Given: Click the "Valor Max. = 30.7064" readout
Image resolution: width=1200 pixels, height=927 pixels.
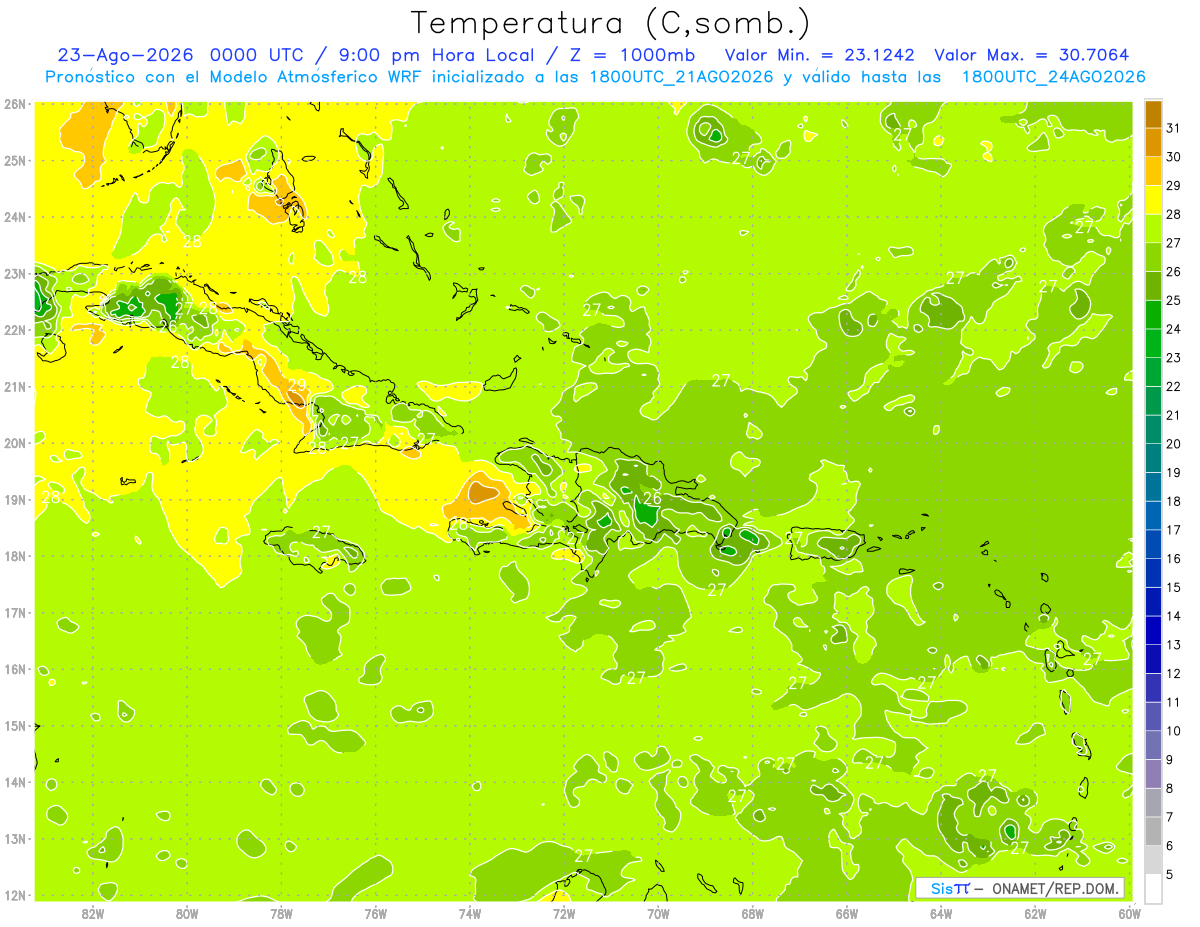Looking at the screenshot, I should (1034, 55).
